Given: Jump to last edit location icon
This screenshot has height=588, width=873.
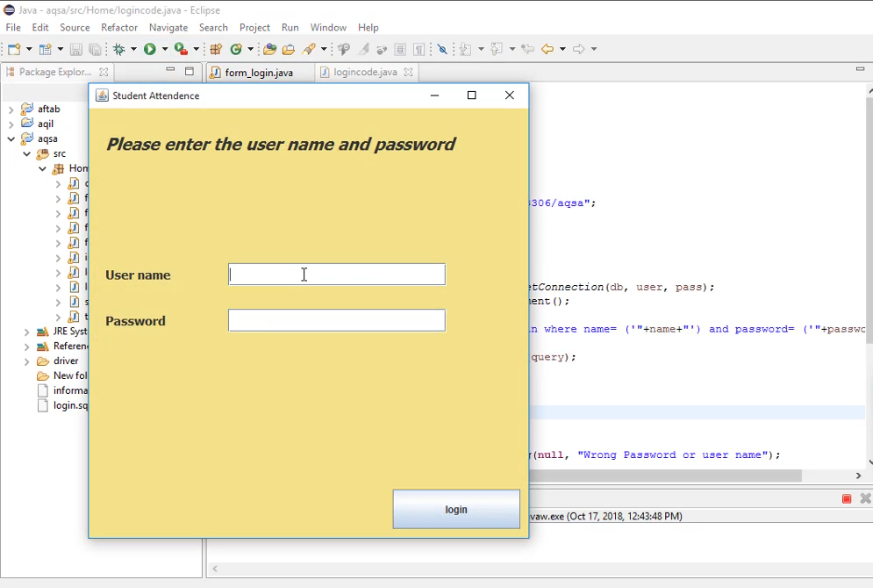Looking at the screenshot, I should pos(527,48).
